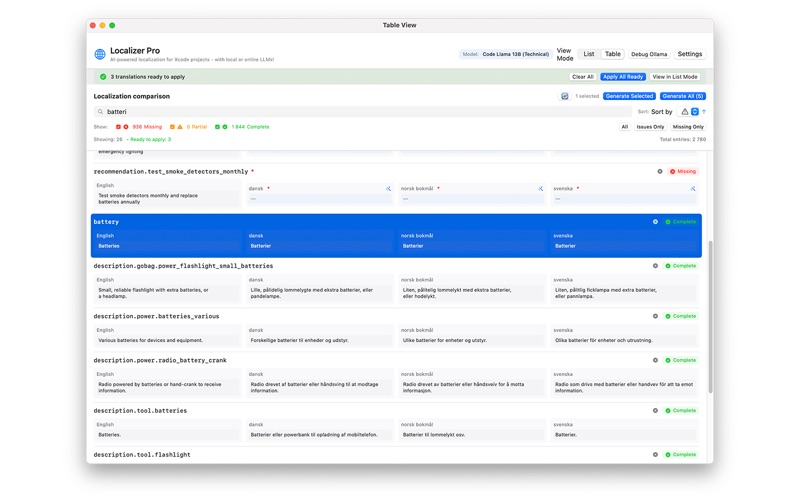Image resolution: width=800 pixels, height=500 pixels.
Task: Click the magic wand icon in the dansk field
Action: click(x=388, y=189)
